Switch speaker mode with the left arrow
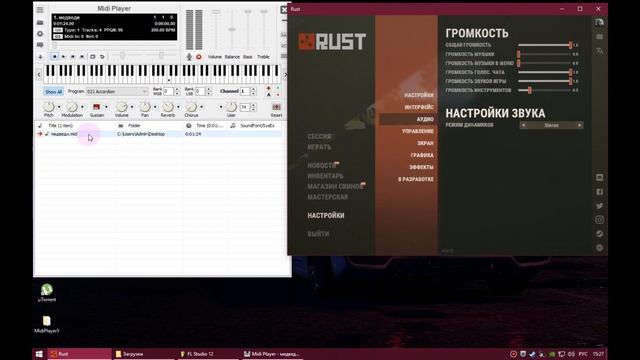This screenshot has height=360, width=640. pos(524,125)
